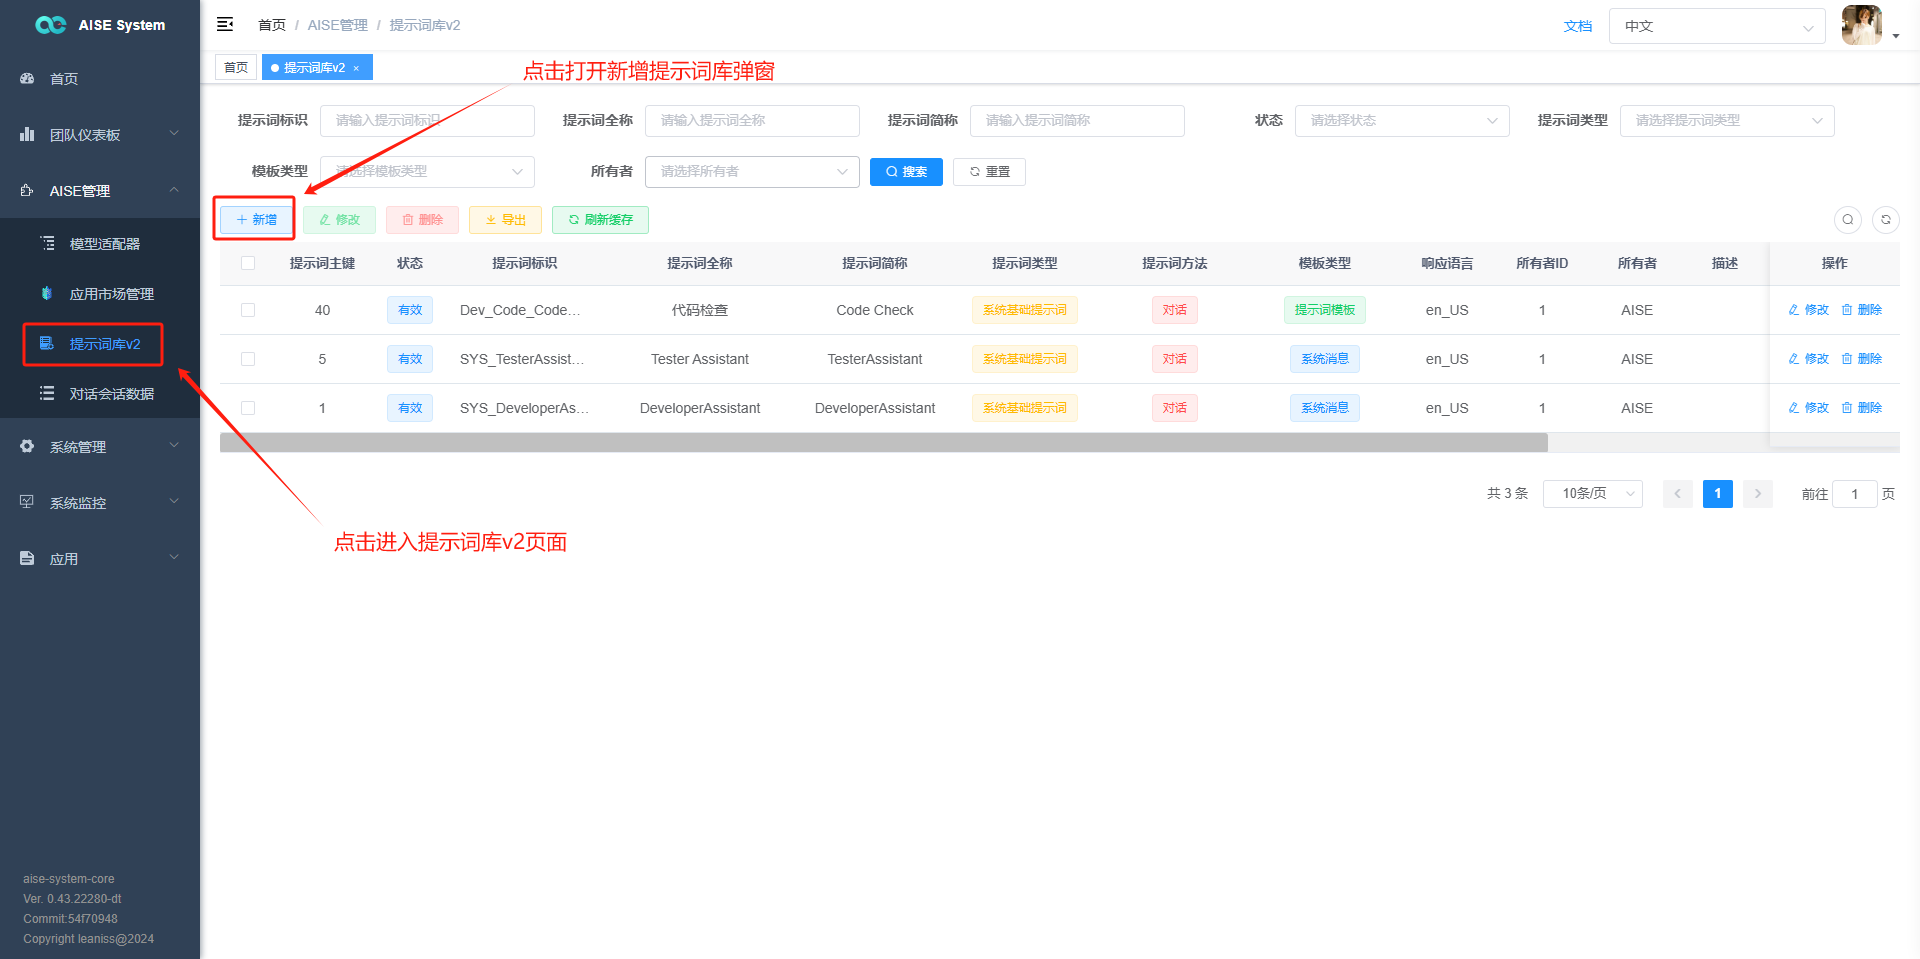Open 首页 in the sidebar
The height and width of the screenshot is (959, 1920).
point(100,79)
